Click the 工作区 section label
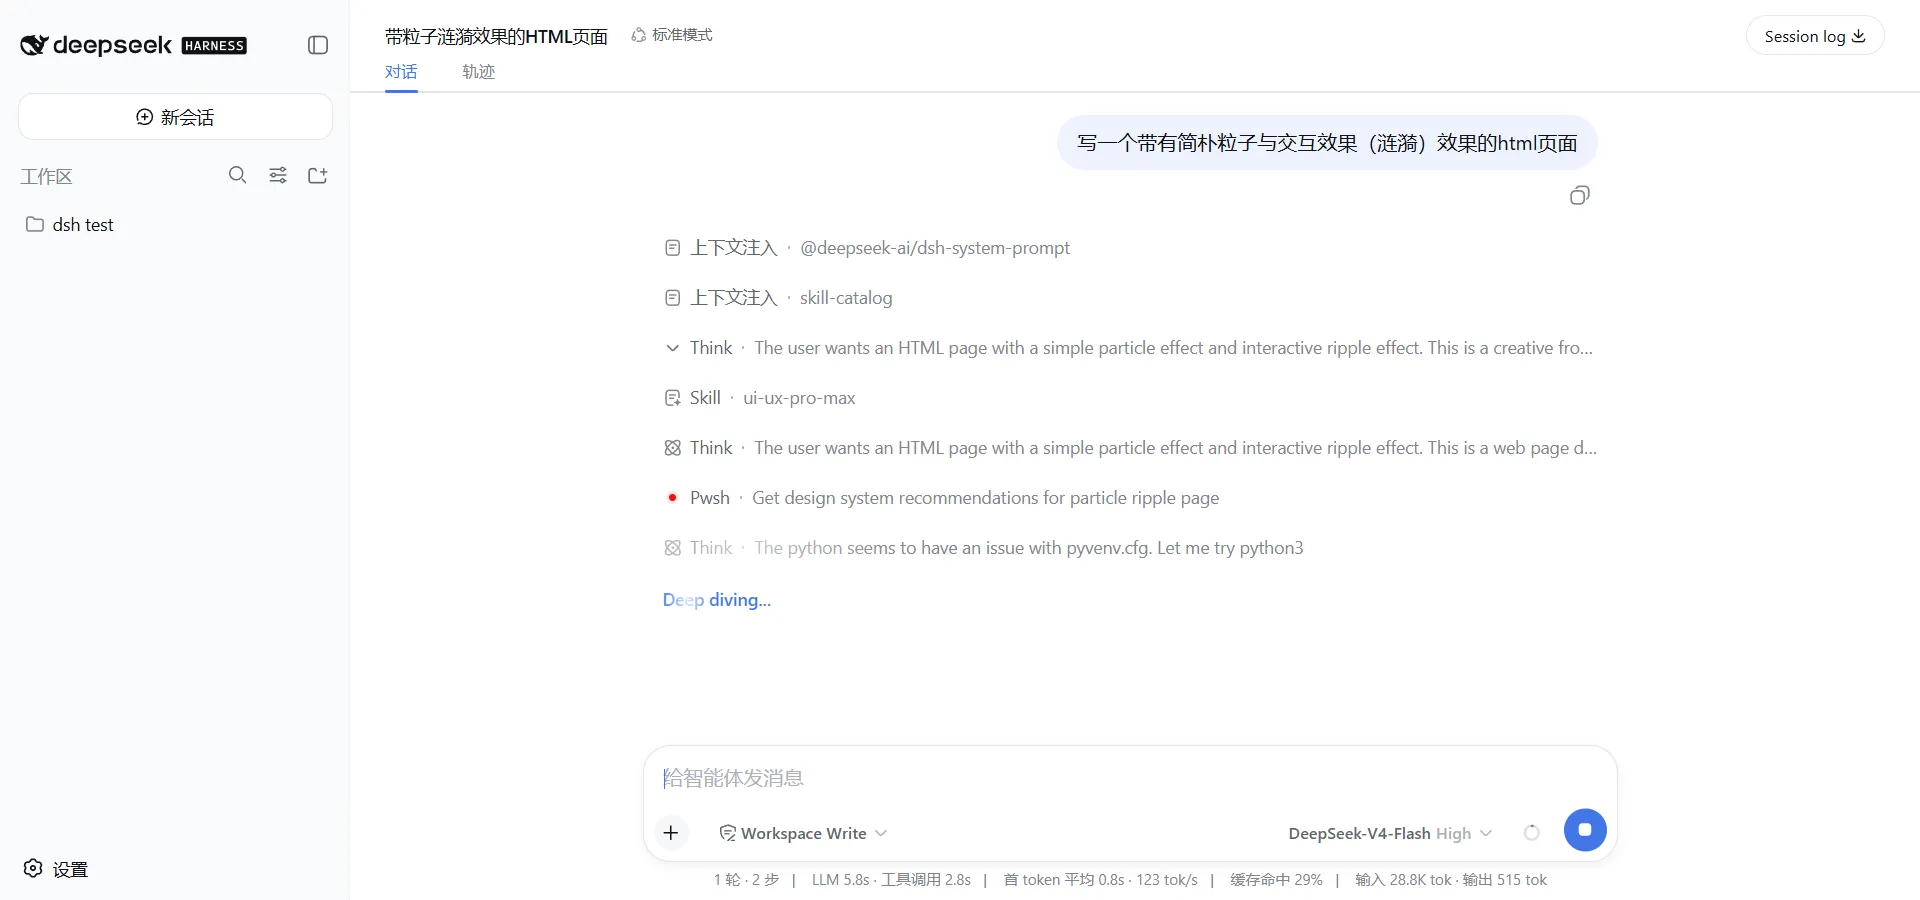 click(x=47, y=177)
